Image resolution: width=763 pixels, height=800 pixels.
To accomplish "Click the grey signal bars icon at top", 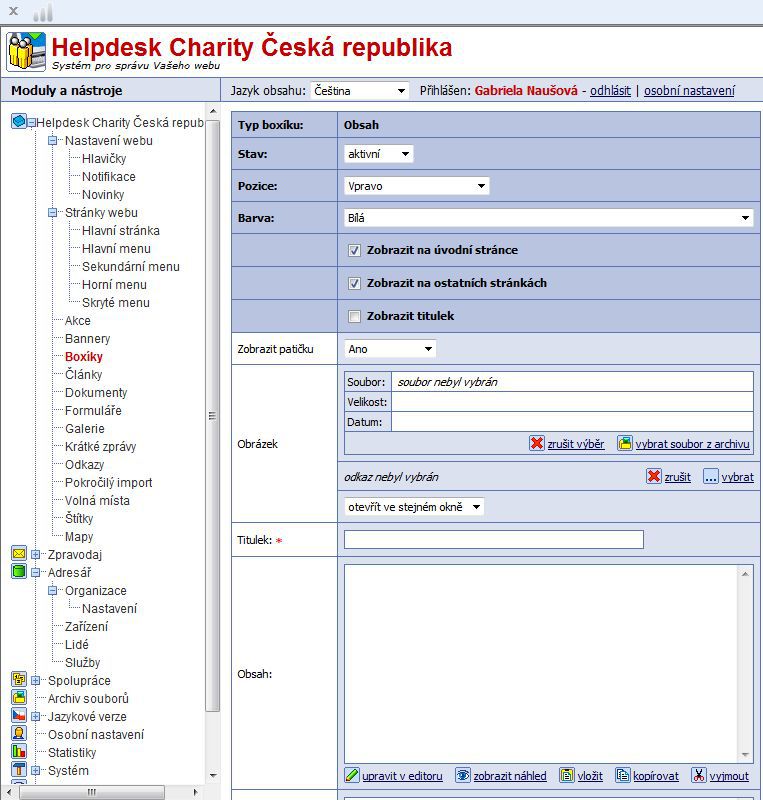I will tap(43, 12).
